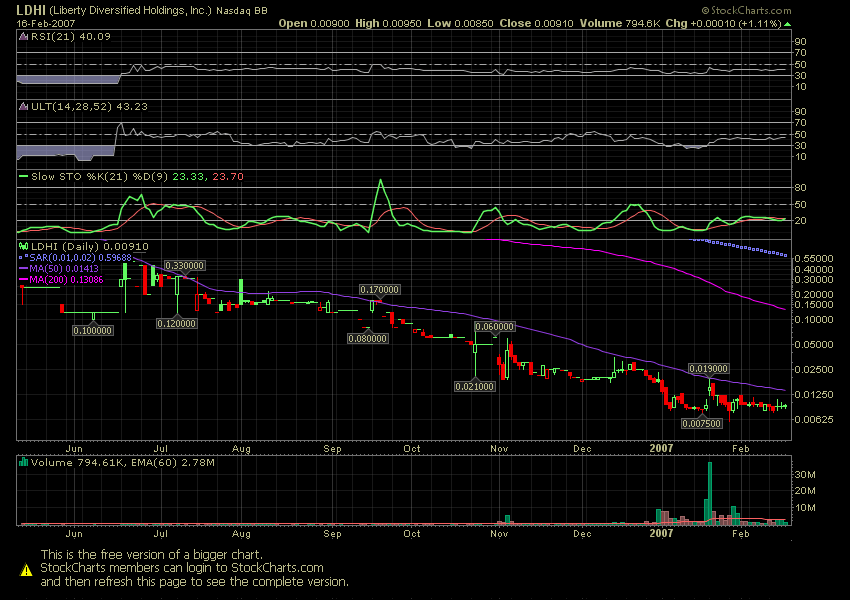The height and width of the screenshot is (600, 850).
Task: Click the ULT(14,28,52) 43.23 label
Action: 89,107
